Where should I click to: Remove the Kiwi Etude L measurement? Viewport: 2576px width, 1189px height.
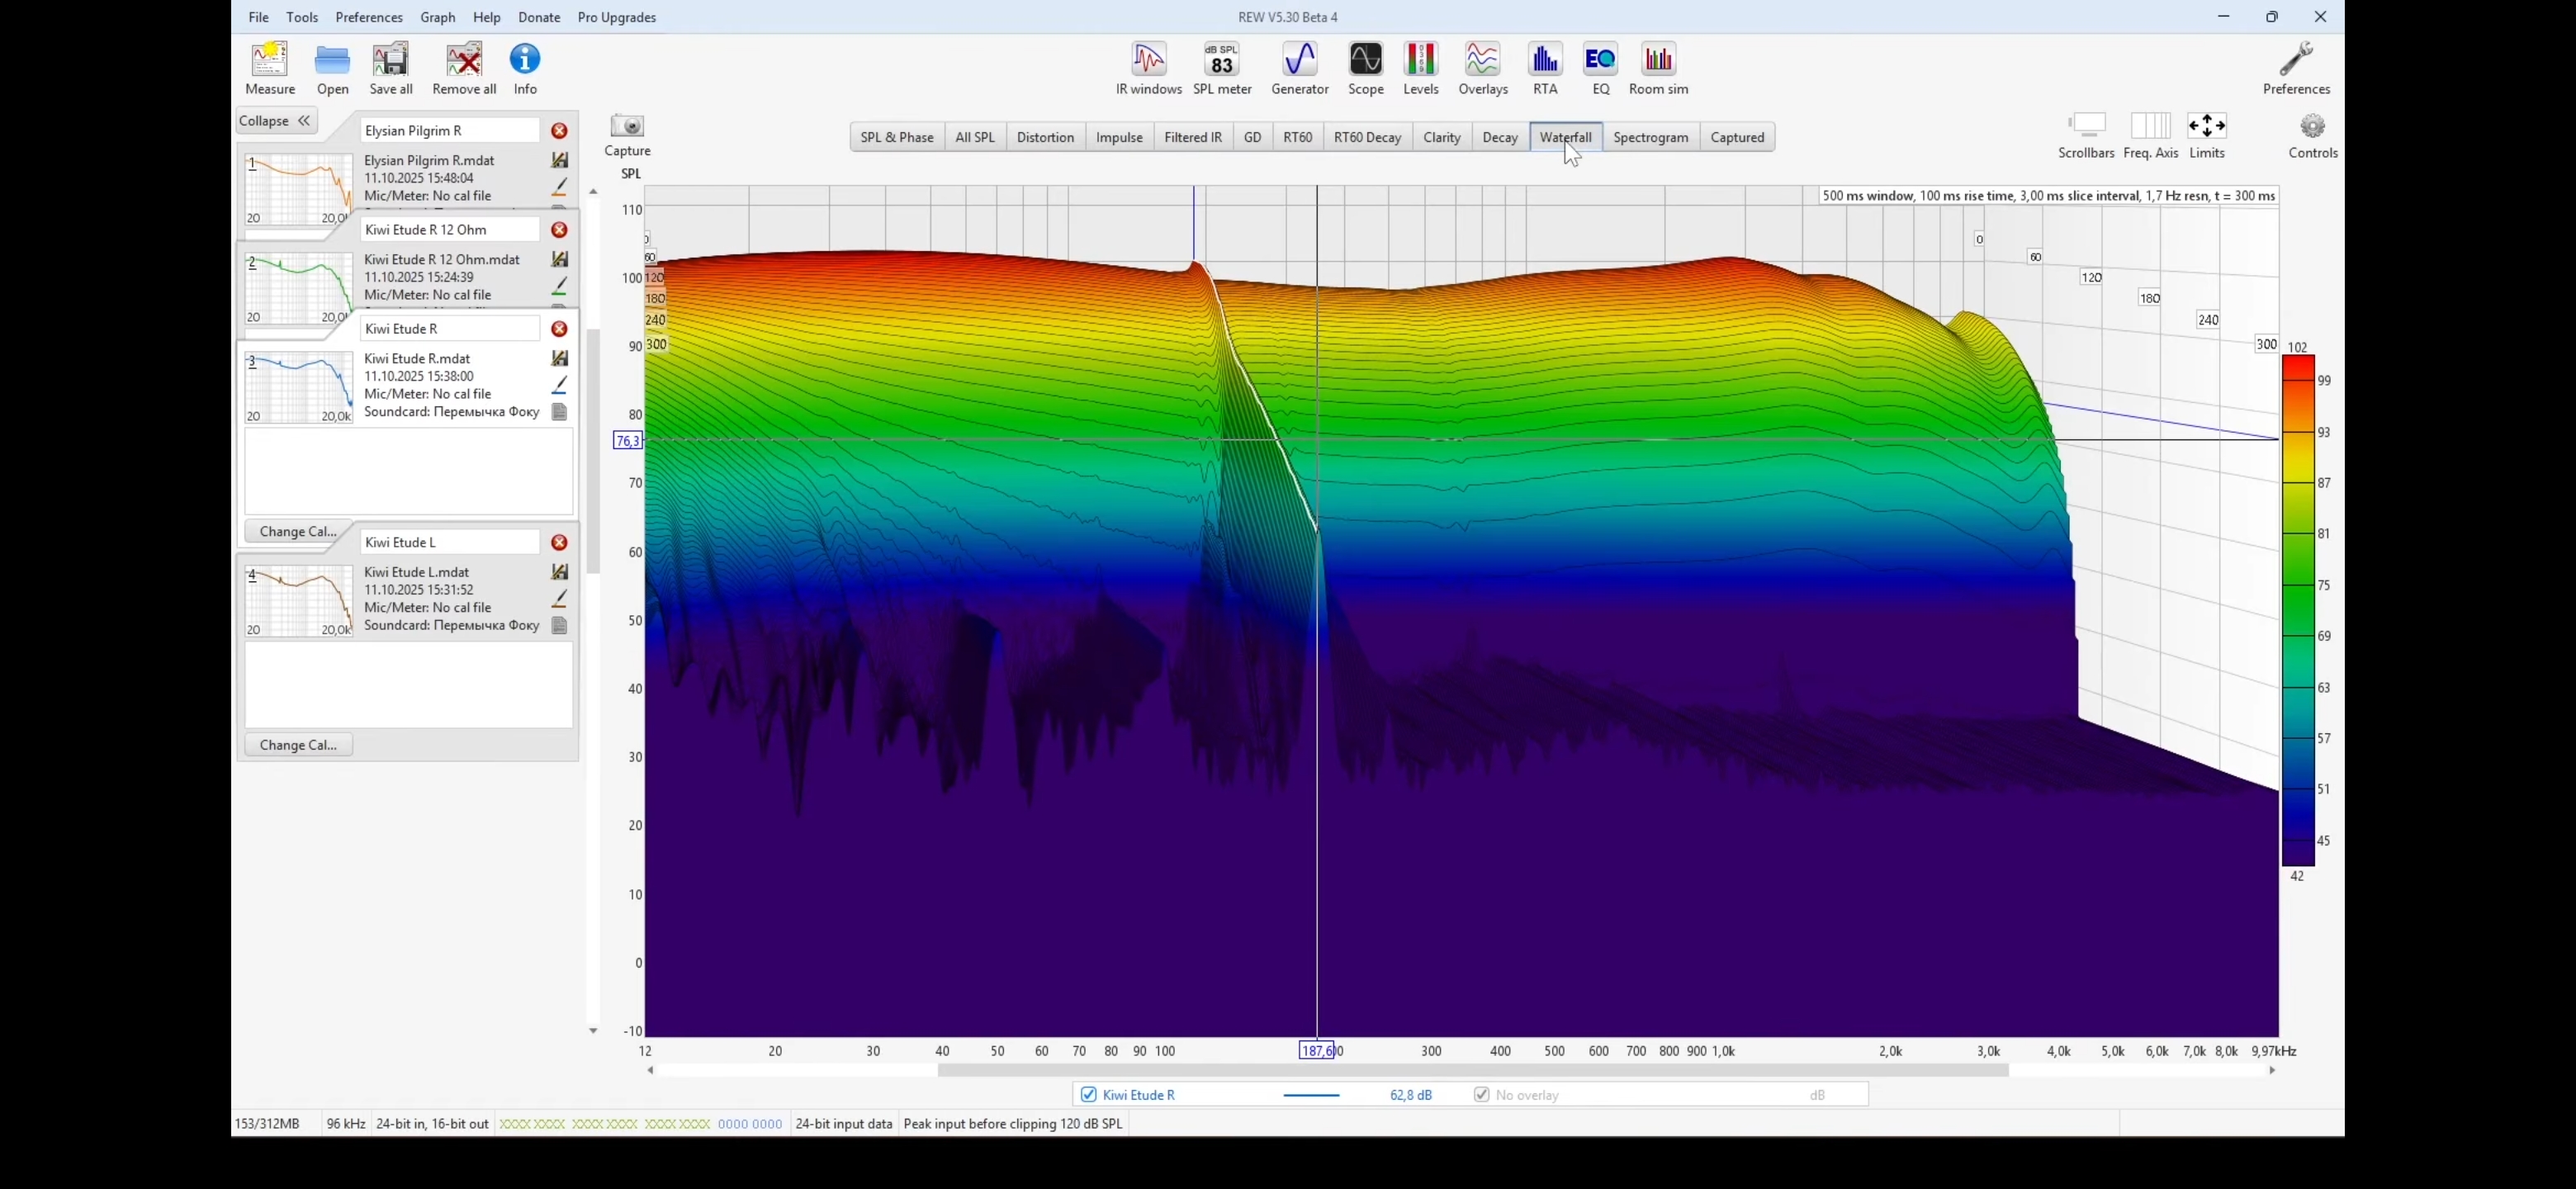click(x=559, y=542)
